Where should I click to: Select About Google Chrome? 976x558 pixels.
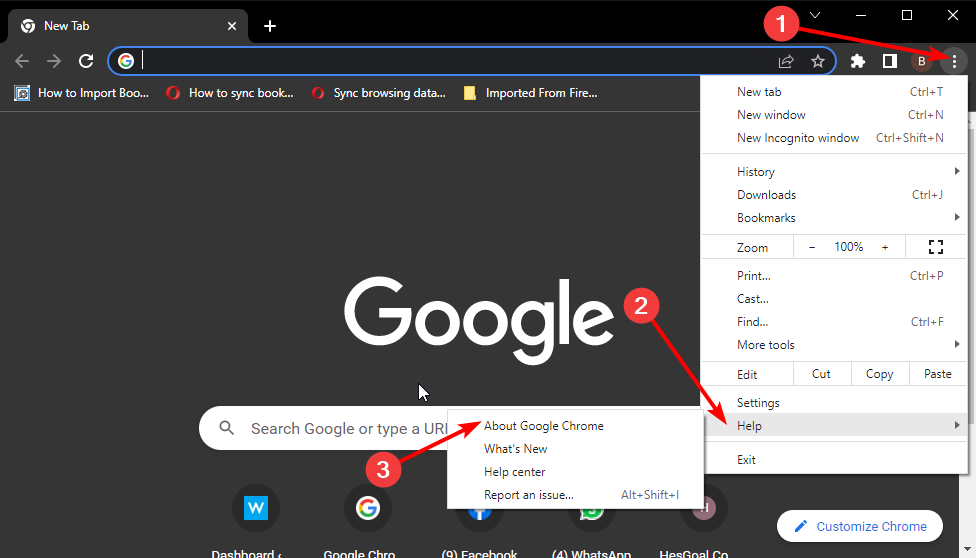[575, 426]
